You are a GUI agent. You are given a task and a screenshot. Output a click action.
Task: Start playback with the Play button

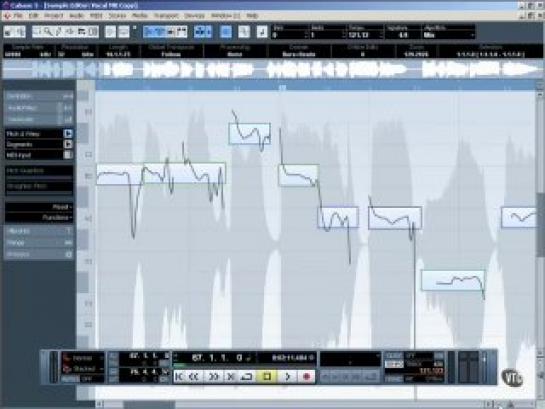[287, 376]
